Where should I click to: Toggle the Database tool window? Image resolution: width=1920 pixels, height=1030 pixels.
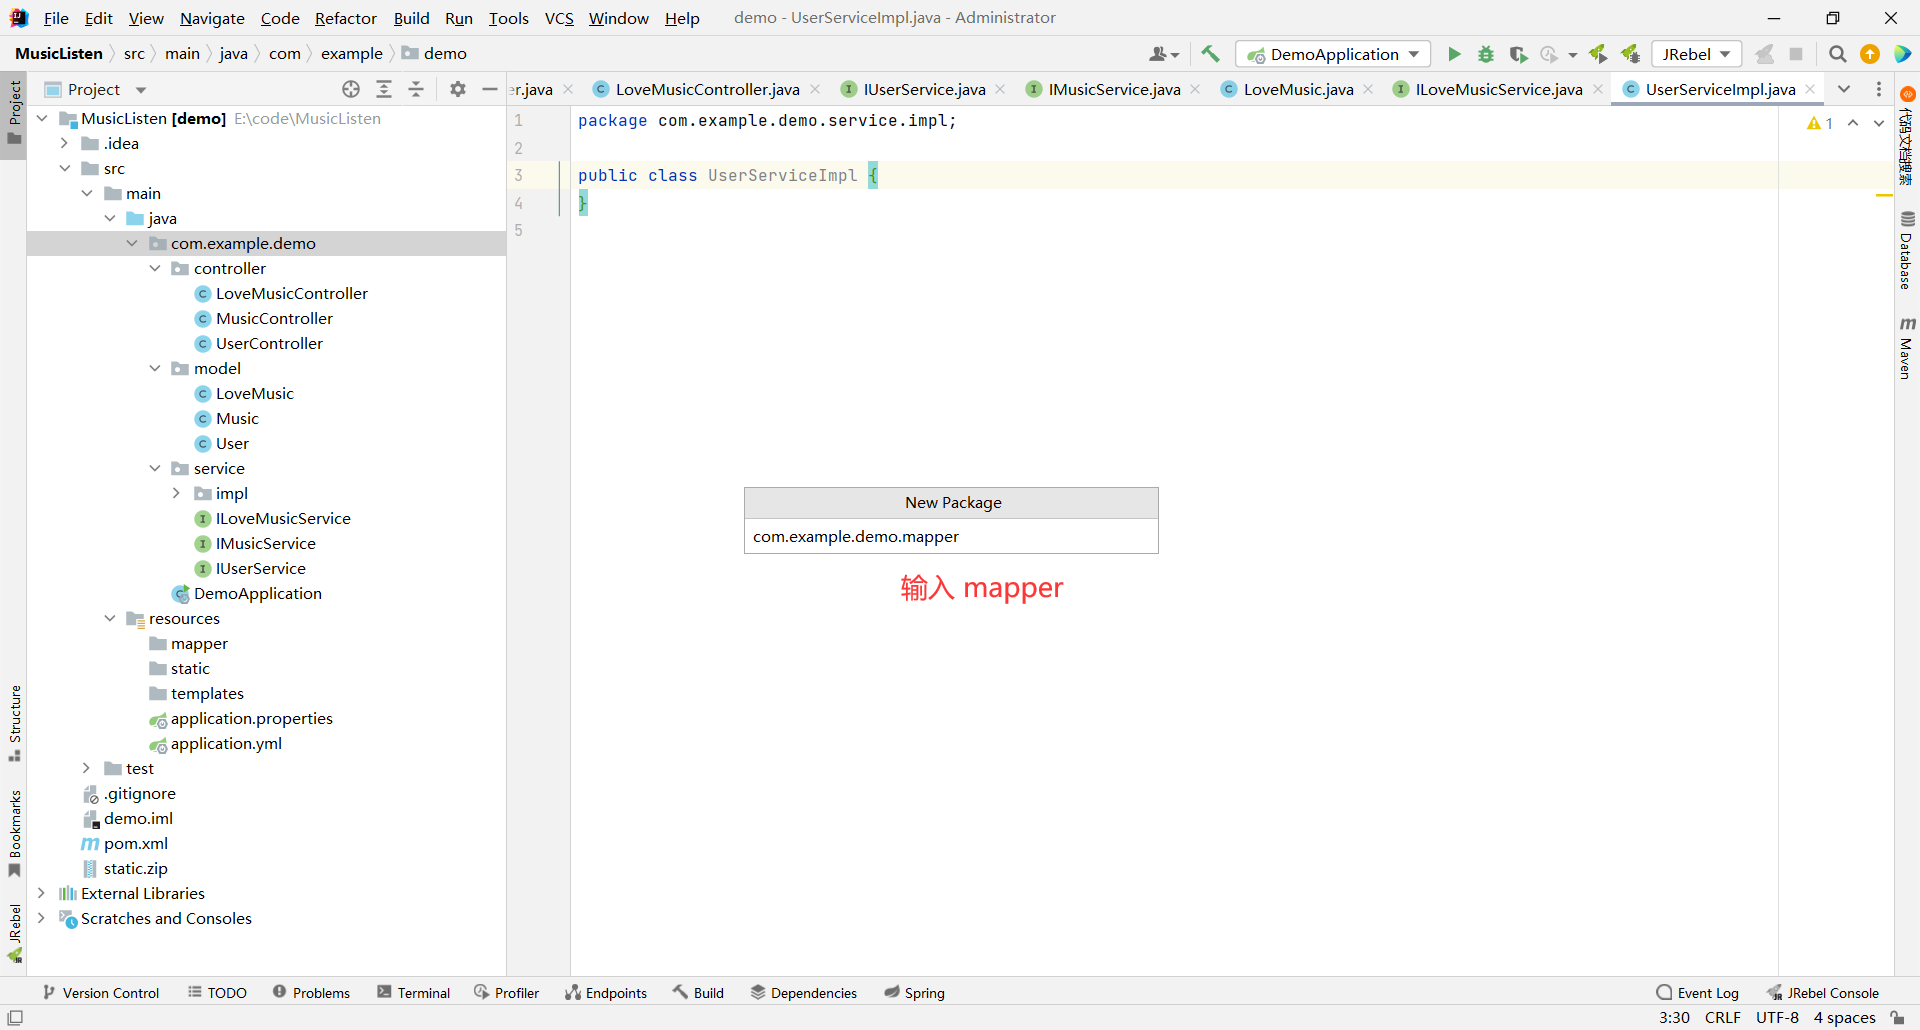pyautogui.click(x=1907, y=250)
